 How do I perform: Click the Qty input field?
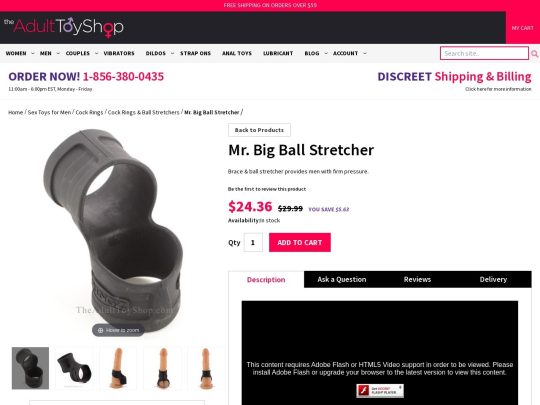click(253, 242)
